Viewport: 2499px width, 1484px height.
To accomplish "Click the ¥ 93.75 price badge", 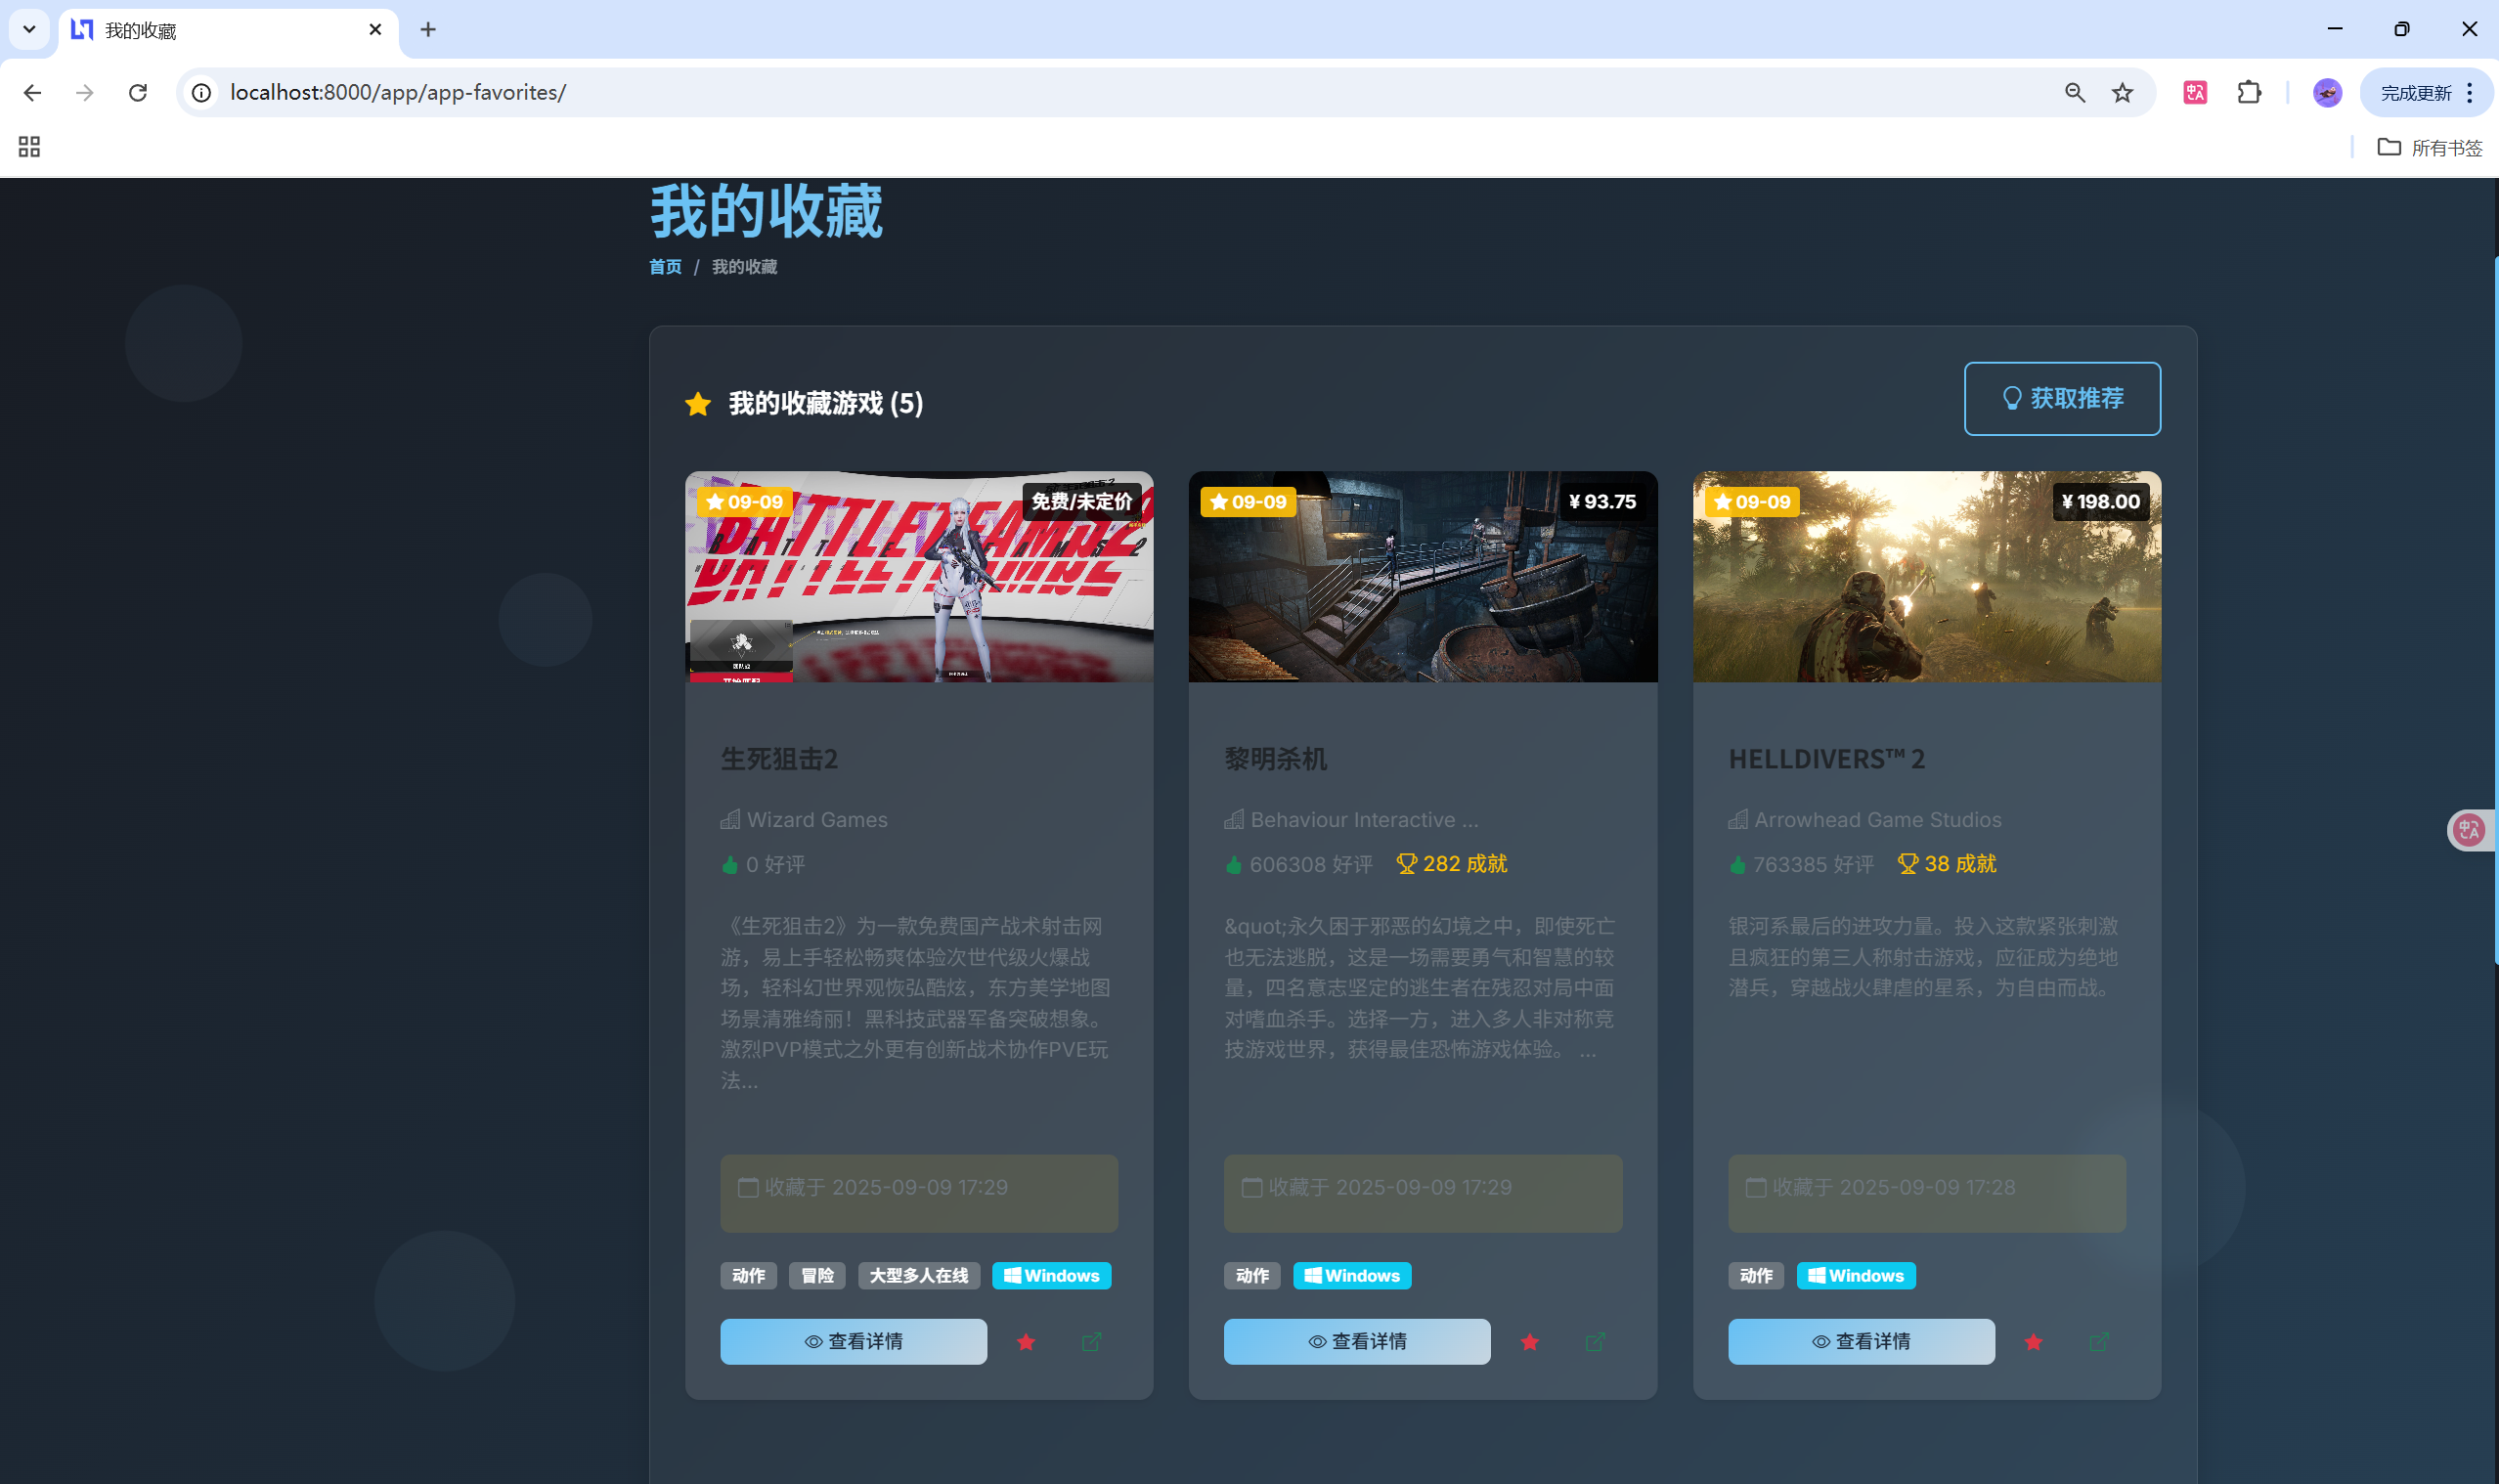I will [1602, 501].
